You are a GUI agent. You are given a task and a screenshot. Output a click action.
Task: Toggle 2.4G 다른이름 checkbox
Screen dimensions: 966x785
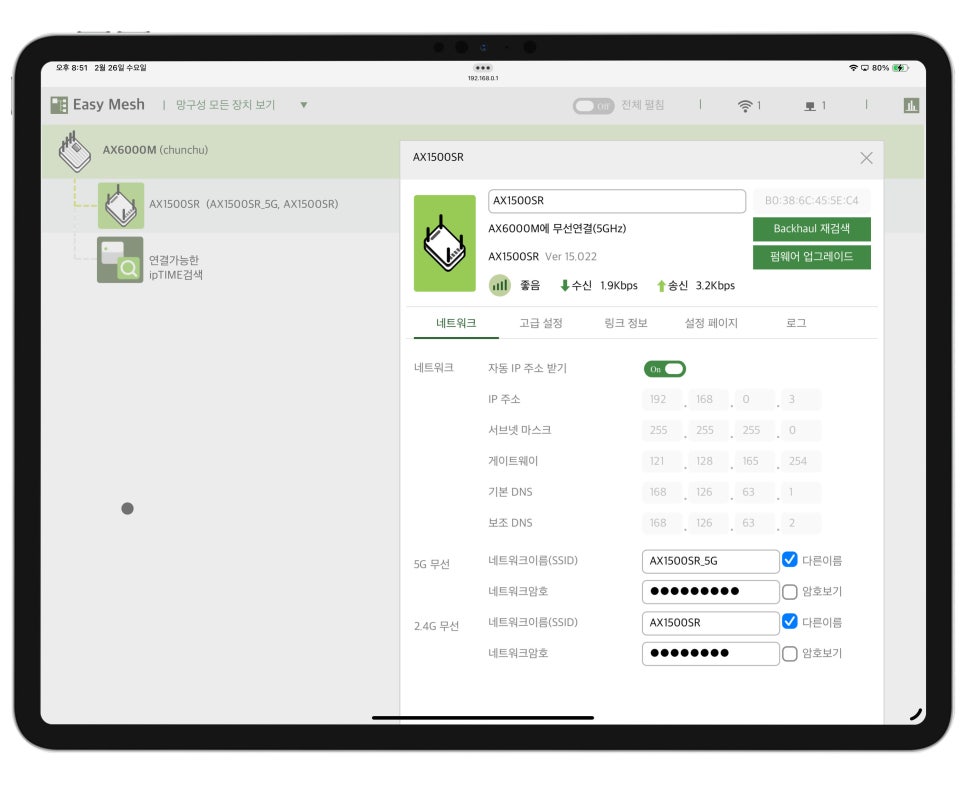(x=790, y=621)
